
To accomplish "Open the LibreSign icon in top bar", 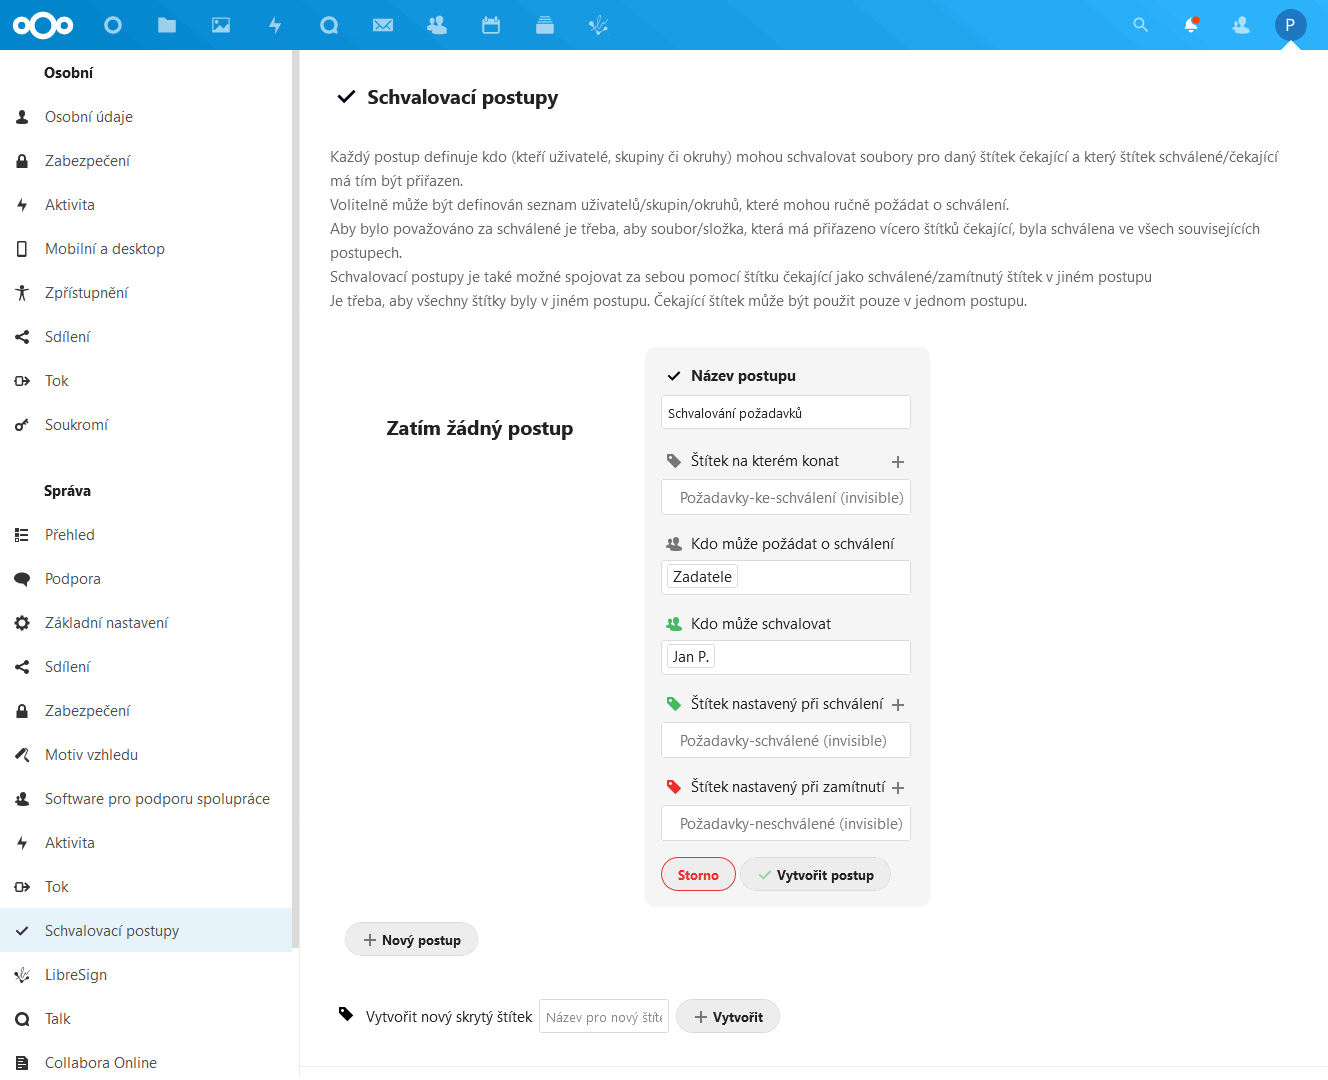I will [x=599, y=25].
